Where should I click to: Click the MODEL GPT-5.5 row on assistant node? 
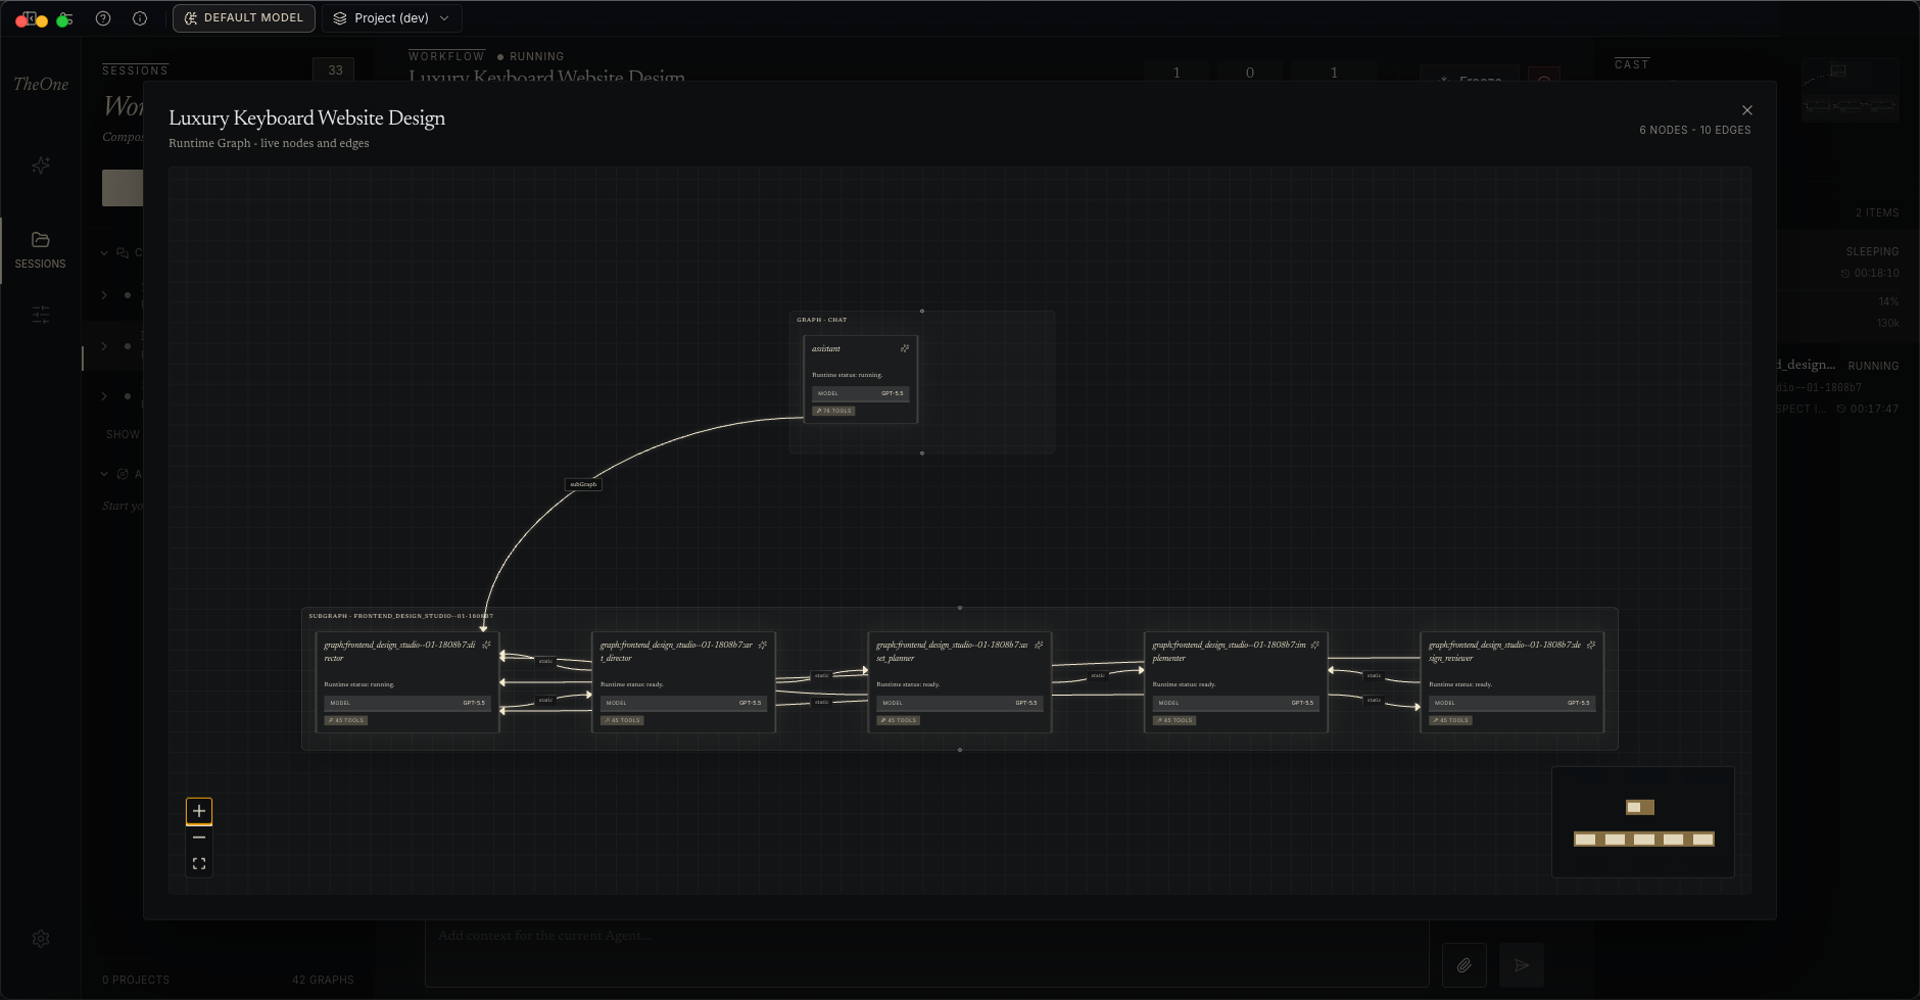(860, 393)
